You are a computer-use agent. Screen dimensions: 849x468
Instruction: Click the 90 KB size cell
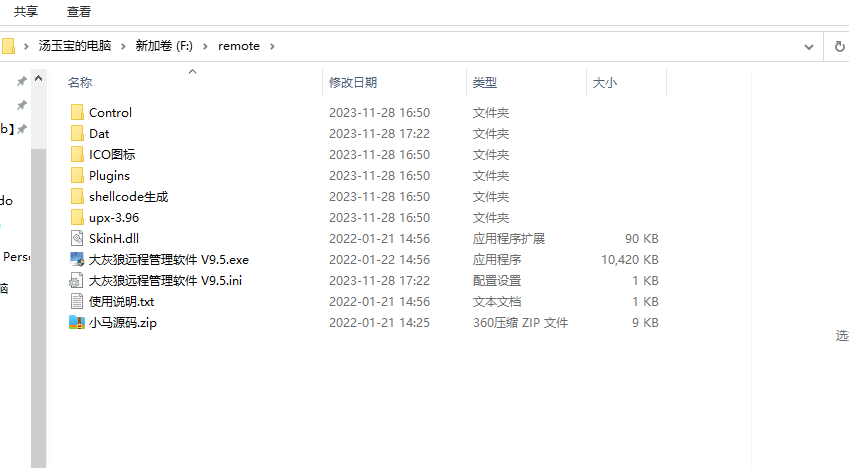pyautogui.click(x=642, y=238)
